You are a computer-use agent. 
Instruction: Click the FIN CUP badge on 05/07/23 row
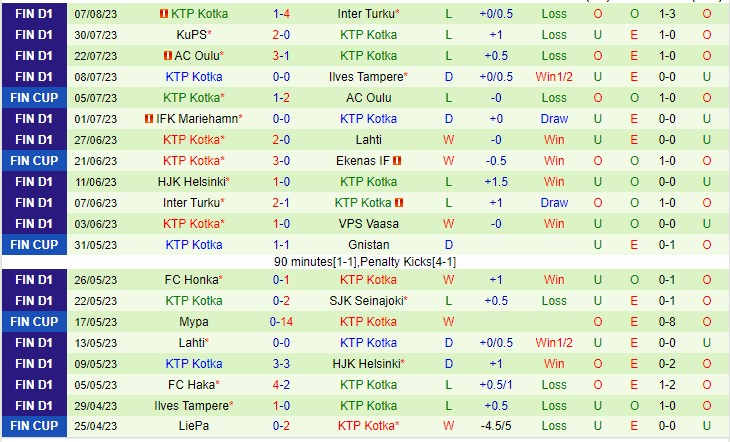point(33,98)
